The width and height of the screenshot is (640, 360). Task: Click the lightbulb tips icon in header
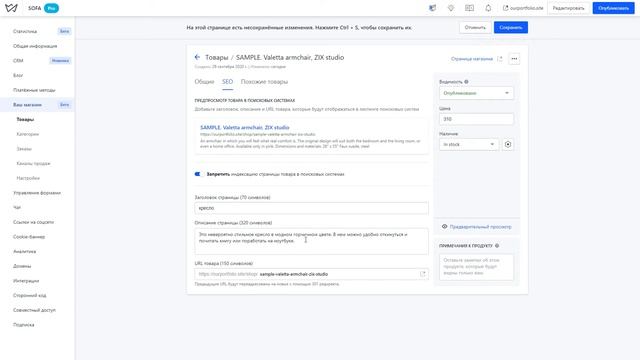click(x=451, y=8)
